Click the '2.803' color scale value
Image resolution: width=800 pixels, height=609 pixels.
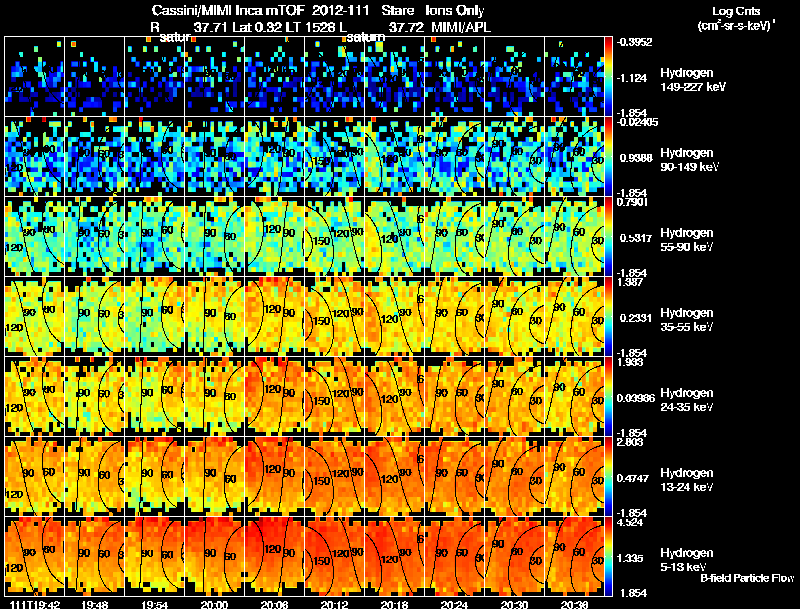tap(631, 442)
